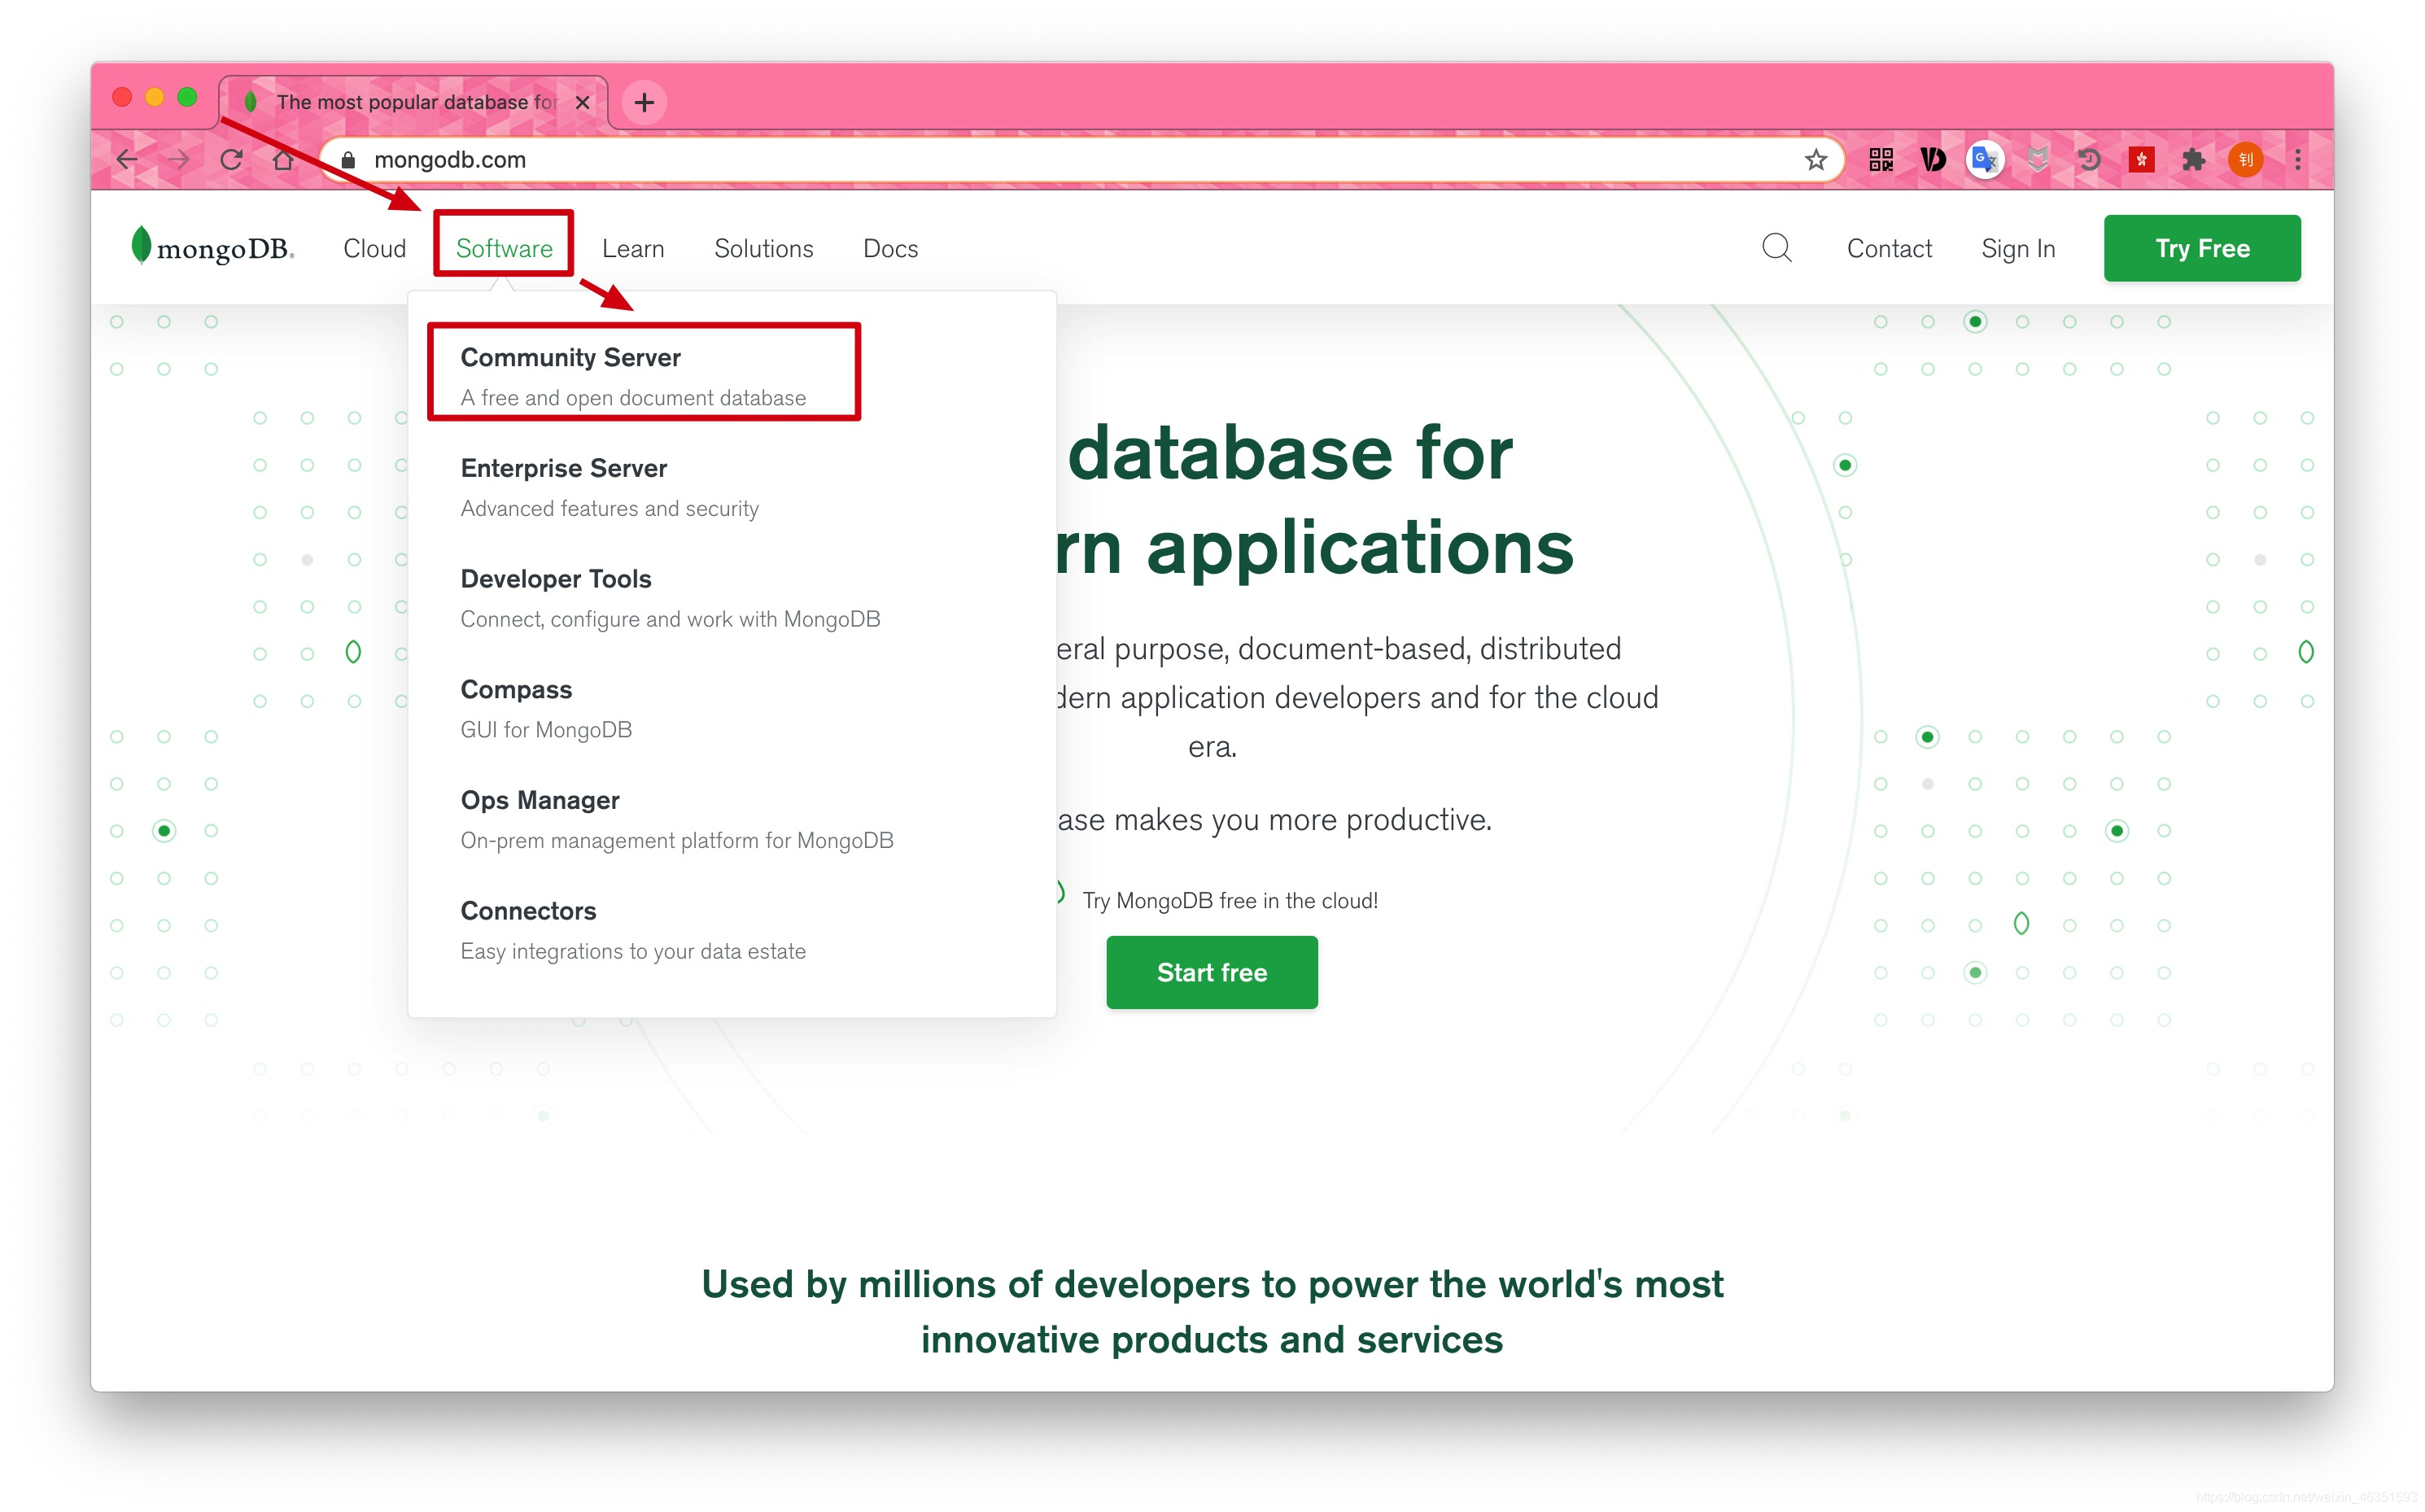Image resolution: width=2425 pixels, height=1512 pixels.
Task: Click the MongoDB leaf logo
Action: [141, 245]
